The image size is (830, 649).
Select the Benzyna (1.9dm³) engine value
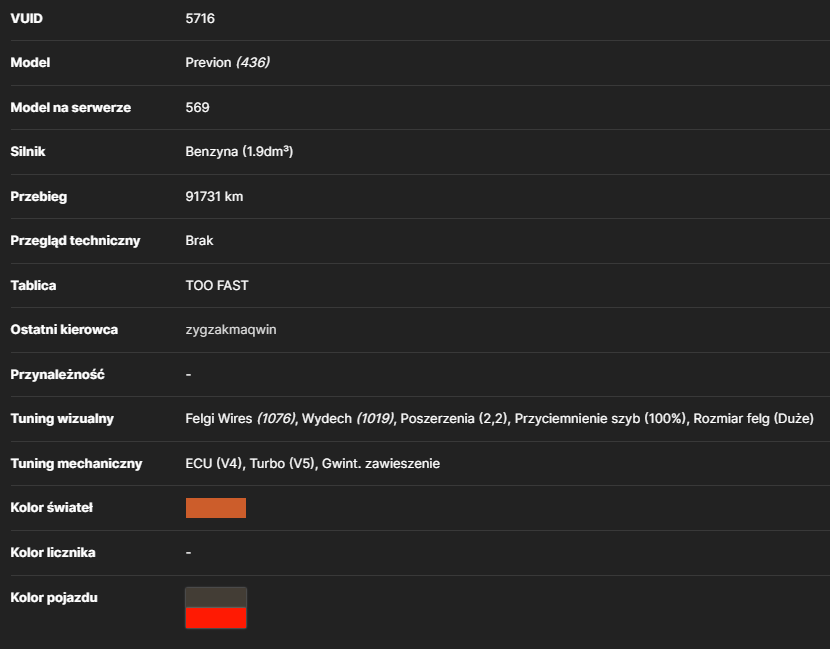(239, 151)
